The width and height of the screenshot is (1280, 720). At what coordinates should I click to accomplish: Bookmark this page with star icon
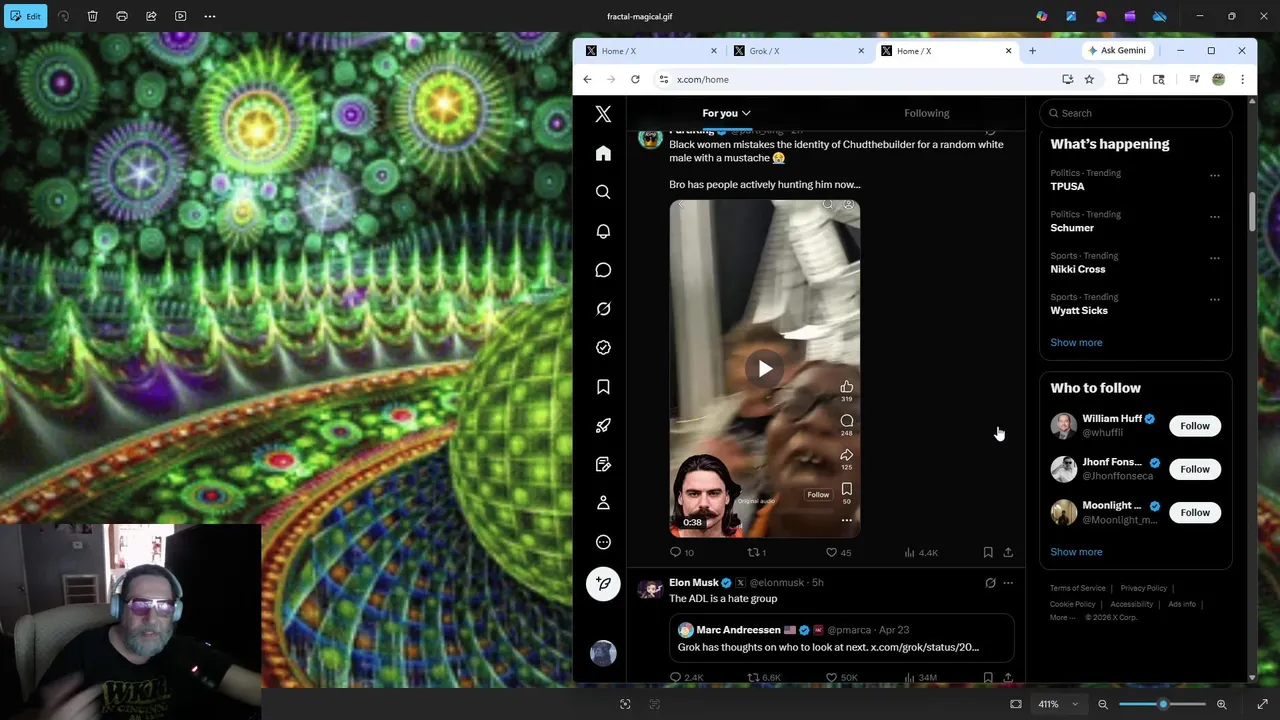pyautogui.click(x=1089, y=79)
